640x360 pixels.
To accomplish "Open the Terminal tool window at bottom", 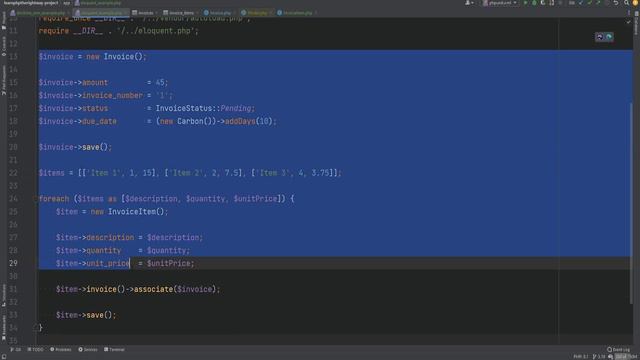I will tap(114, 349).
